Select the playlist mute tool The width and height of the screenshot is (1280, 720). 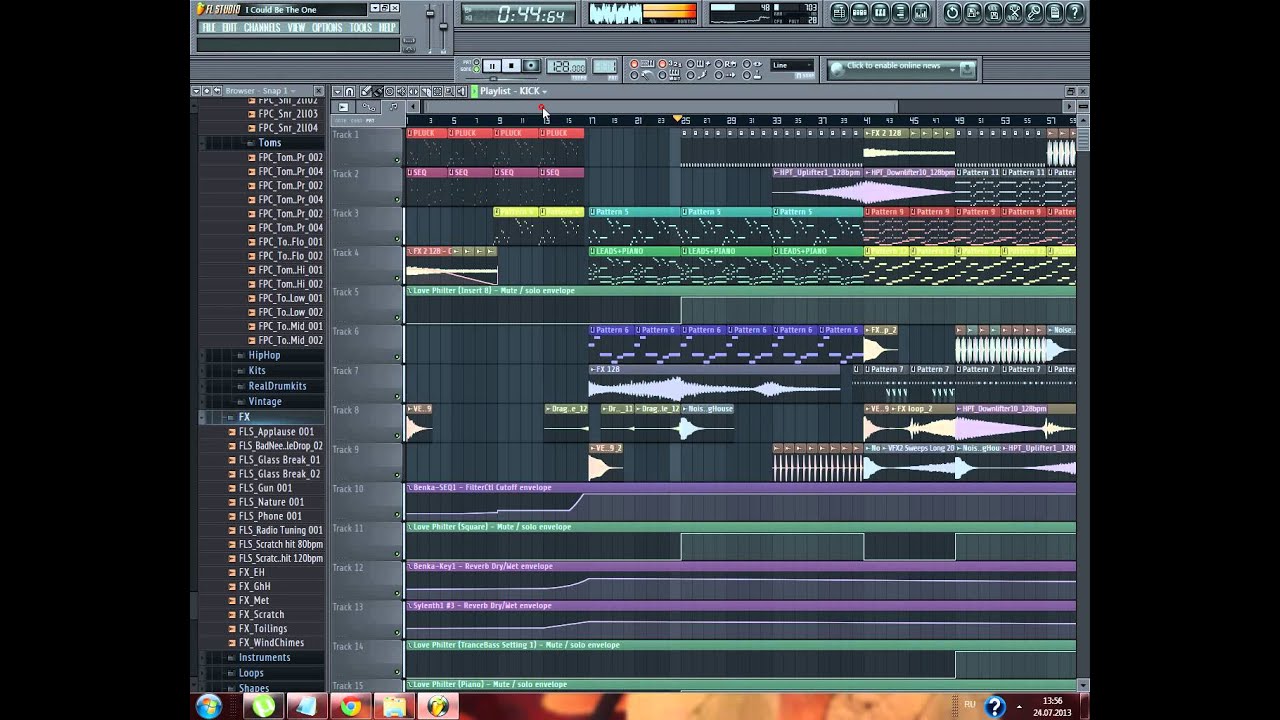402,91
